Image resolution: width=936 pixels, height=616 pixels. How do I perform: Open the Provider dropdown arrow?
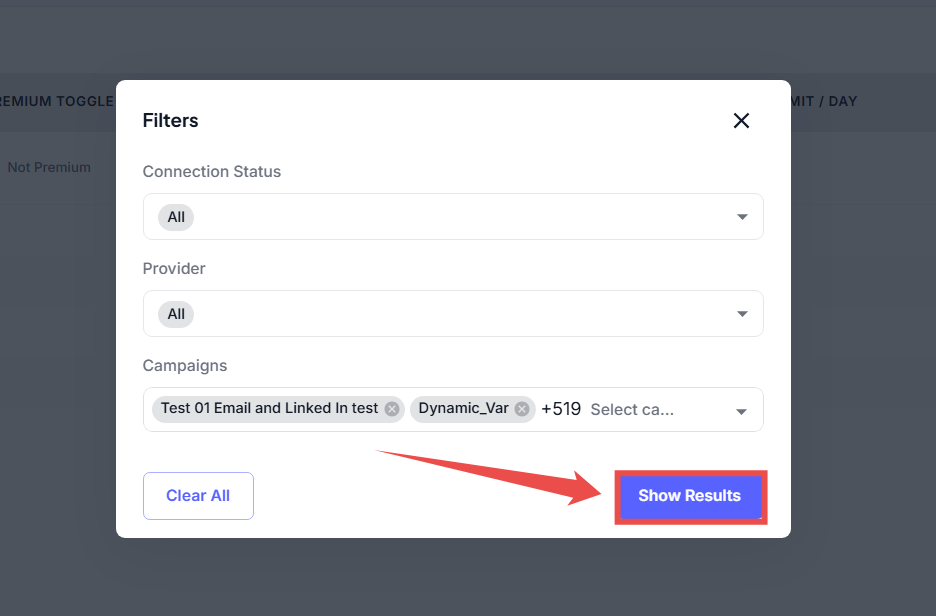[x=742, y=314]
